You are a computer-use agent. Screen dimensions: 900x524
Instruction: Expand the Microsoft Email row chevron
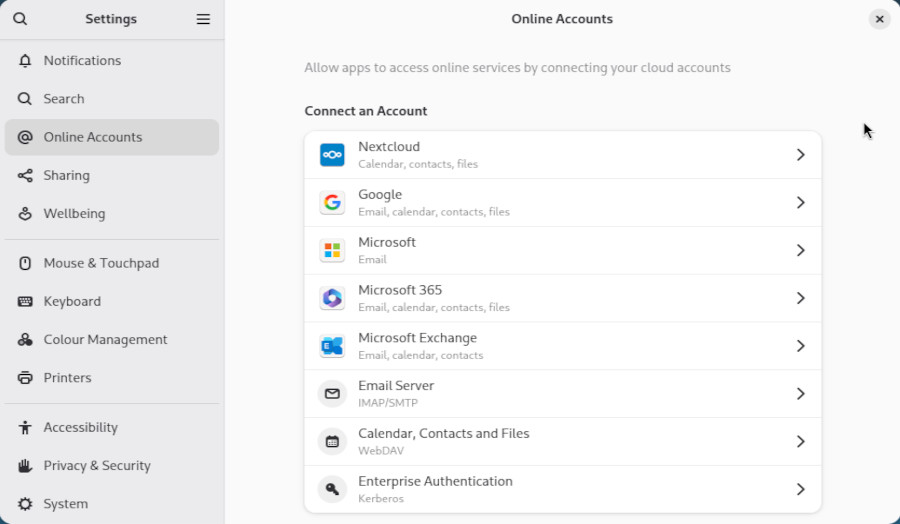(801, 250)
